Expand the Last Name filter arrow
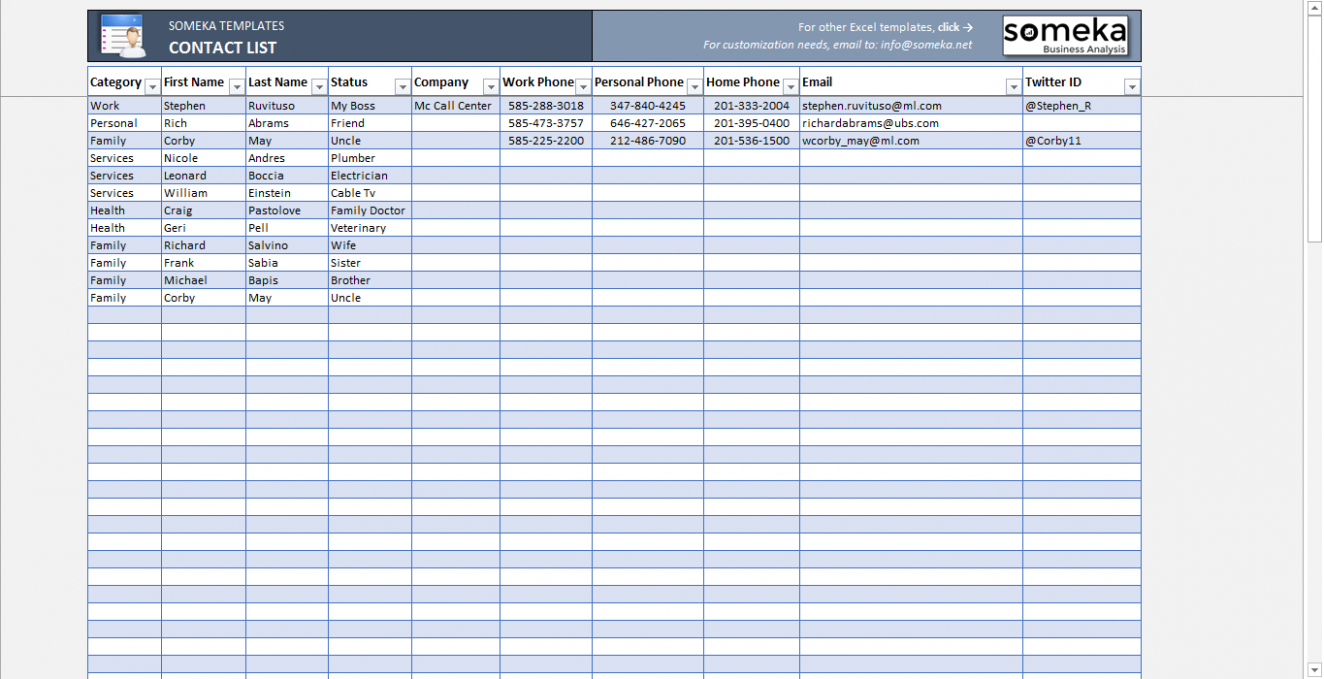1324x679 pixels. [319, 87]
